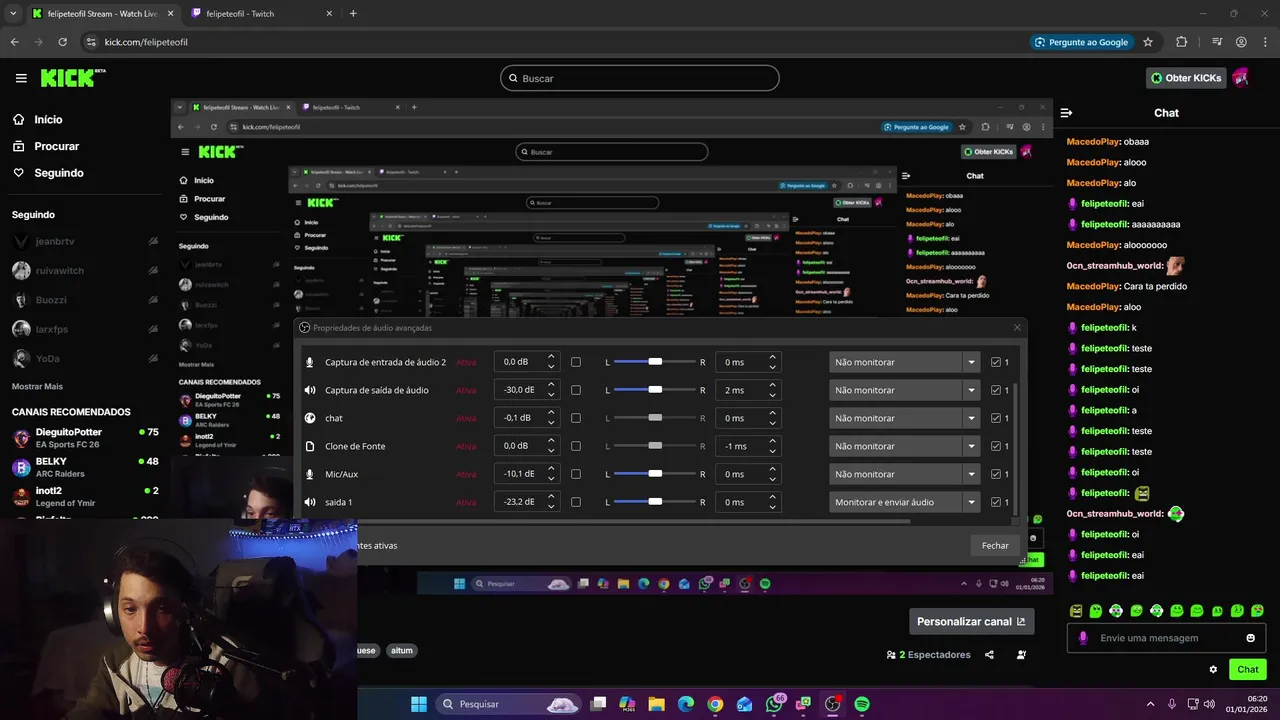Tick the middle checkbox in Clone de Fonte row
1280x720 pixels.
(x=575, y=446)
